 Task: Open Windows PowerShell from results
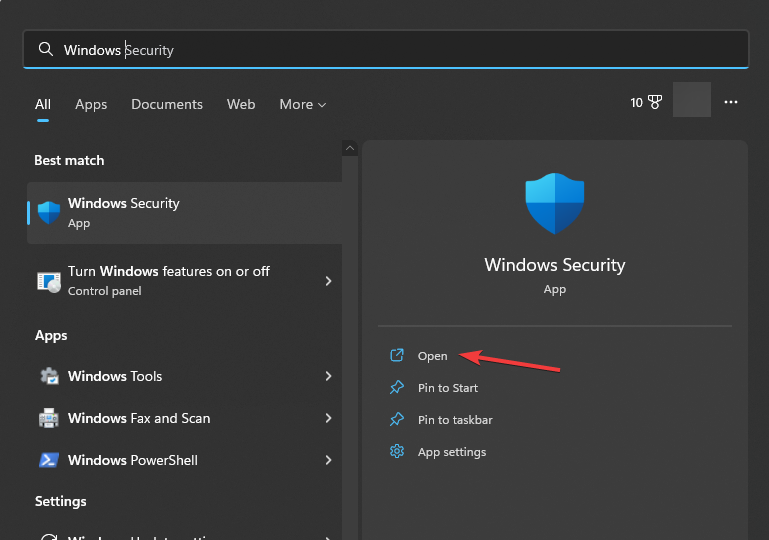184,460
